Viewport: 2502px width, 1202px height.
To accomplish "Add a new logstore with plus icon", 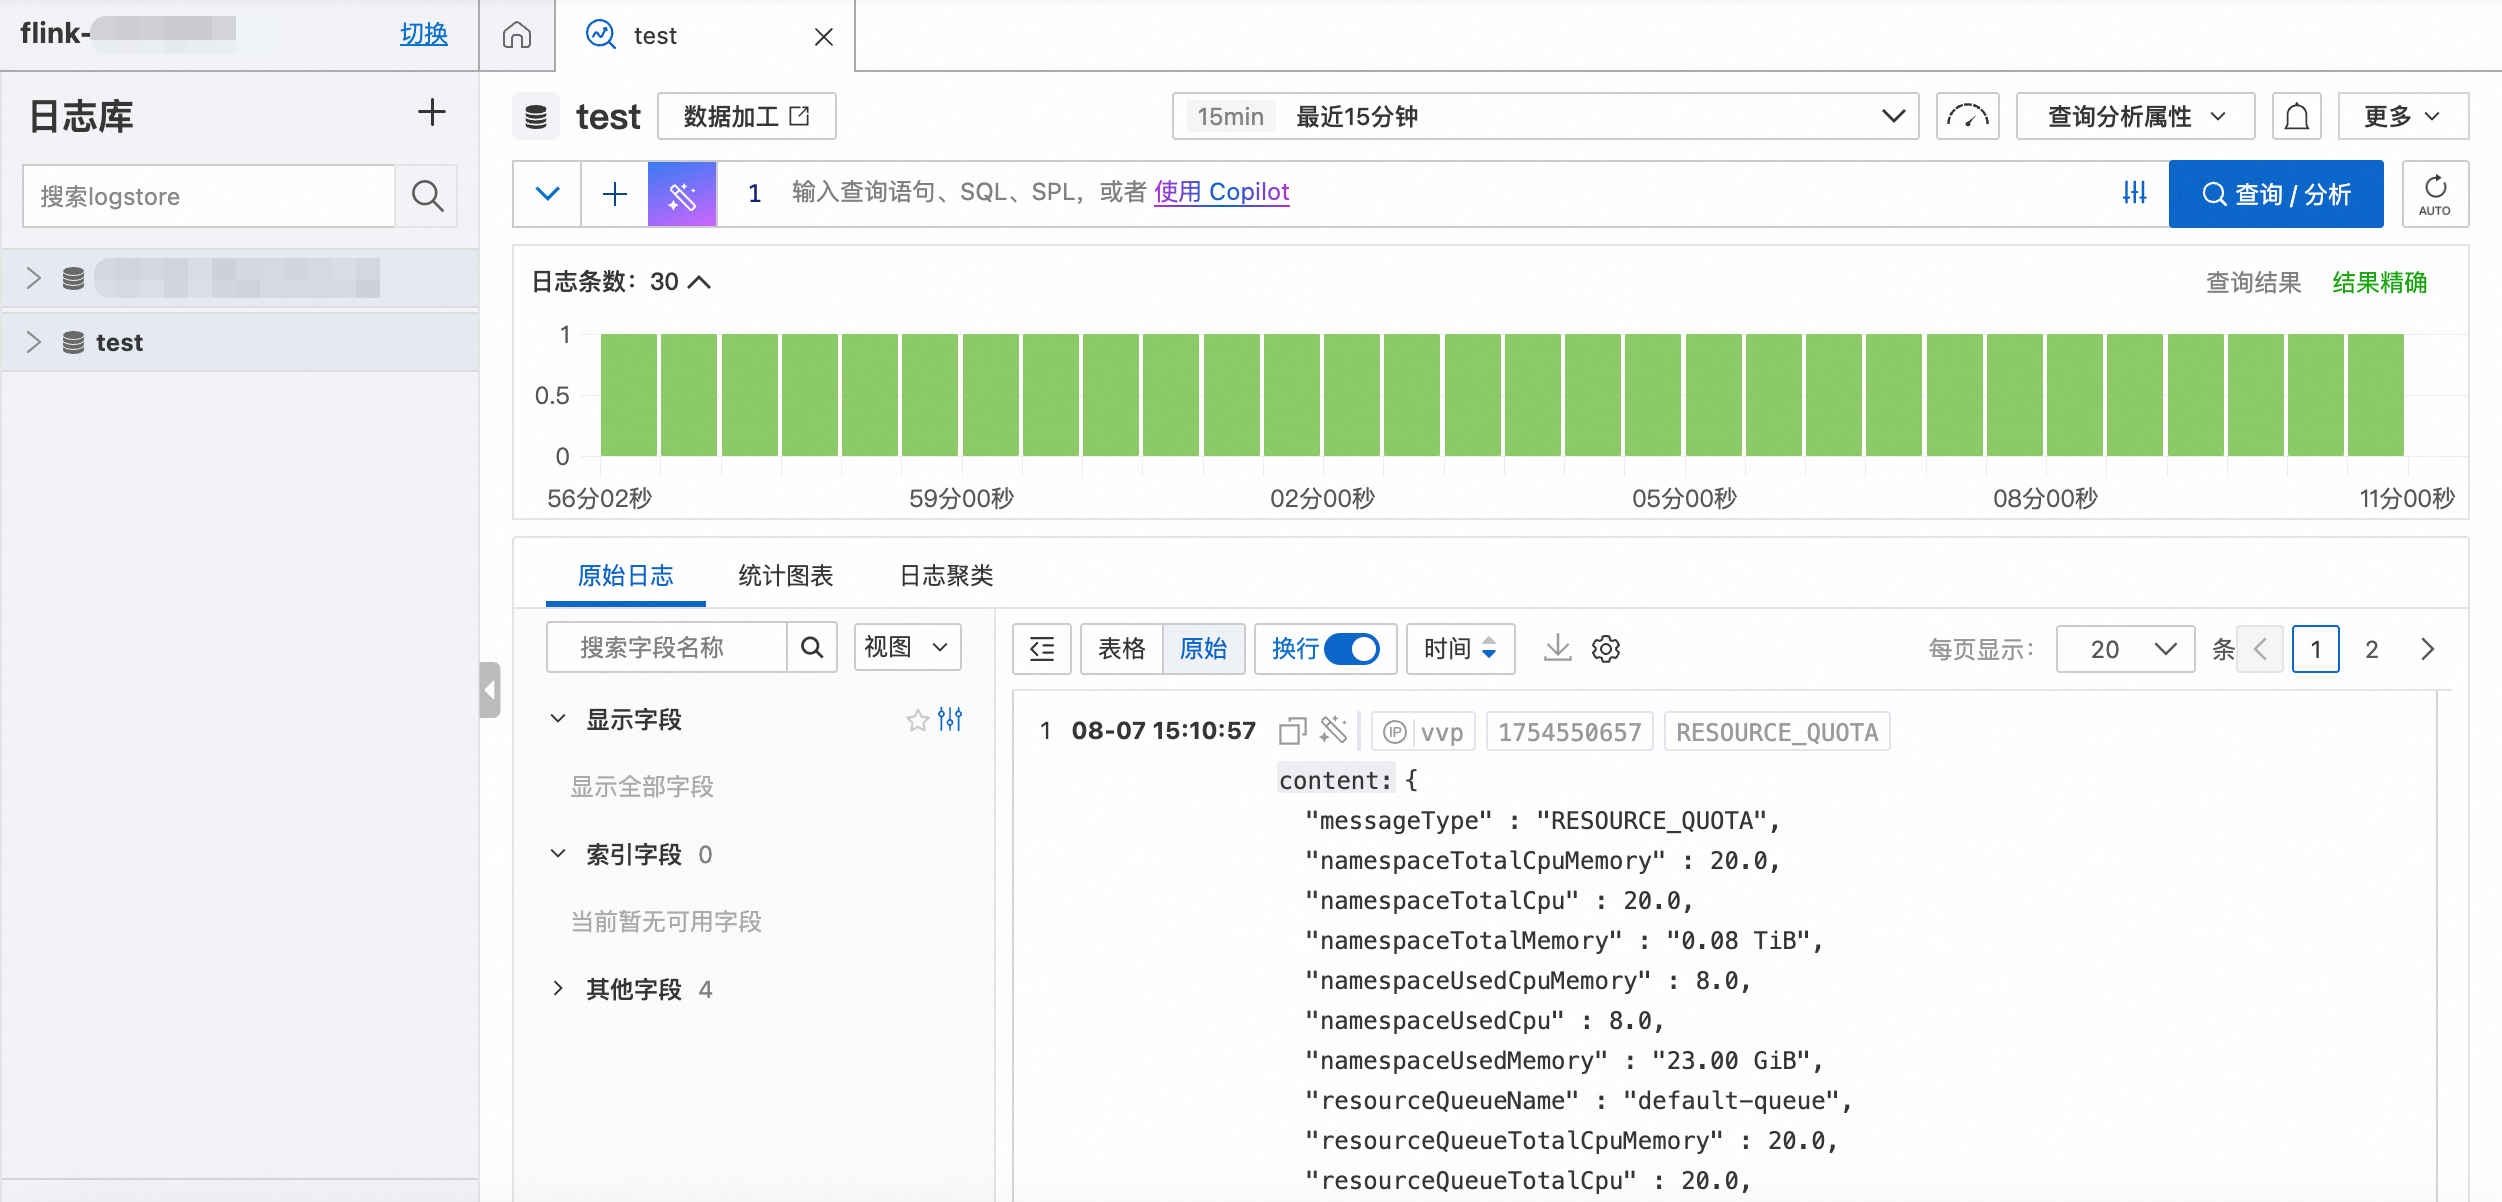I will point(431,113).
